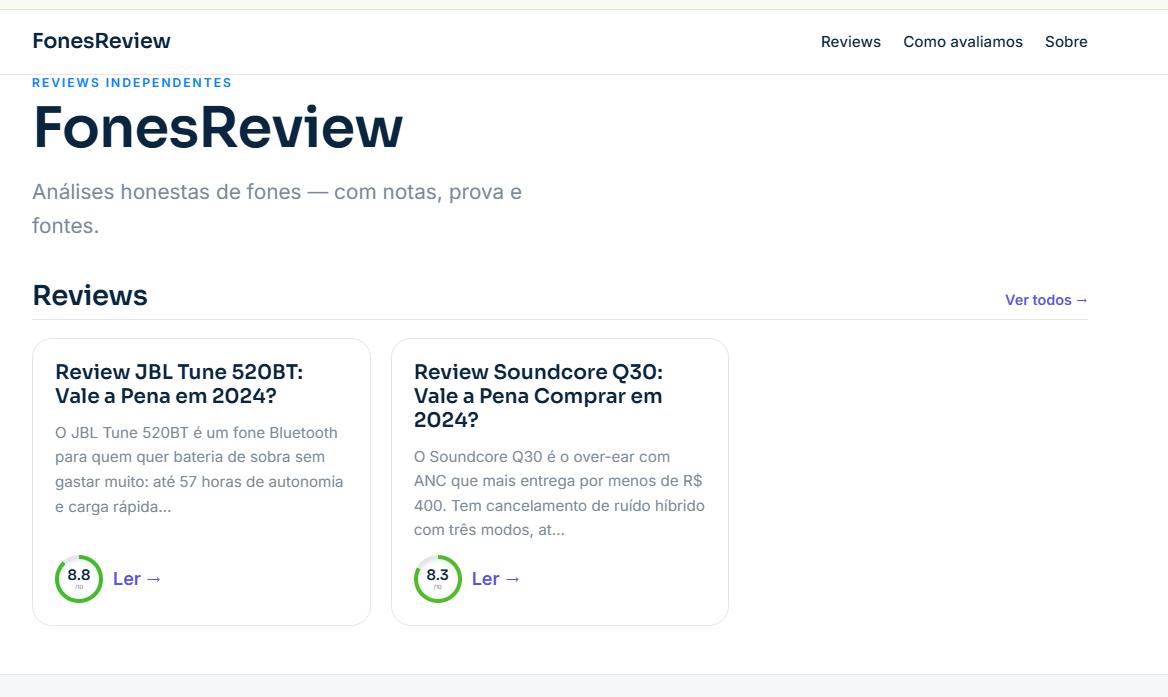This screenshot has width=1168, height=697.
Task: Click Ler link on JBL Tune 520BT card
Action: click(x=137, y=579)
